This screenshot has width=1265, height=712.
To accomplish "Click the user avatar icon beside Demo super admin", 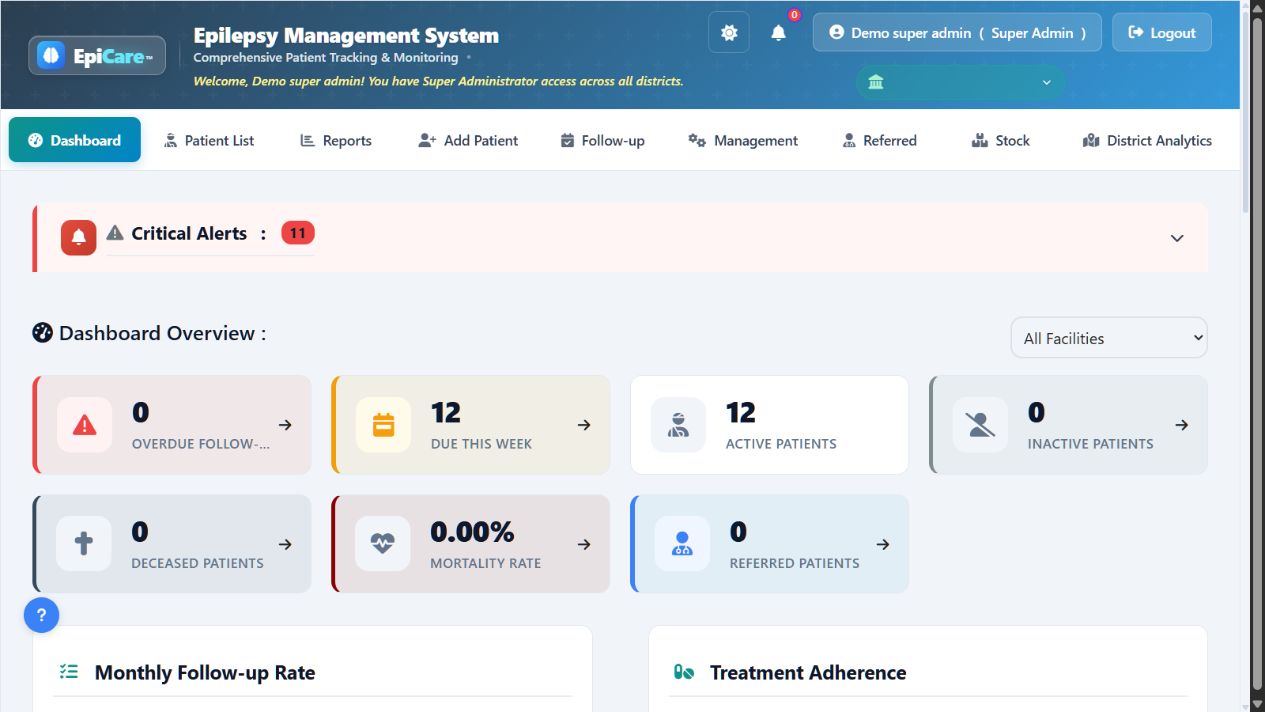I will [x=836, y=33].
